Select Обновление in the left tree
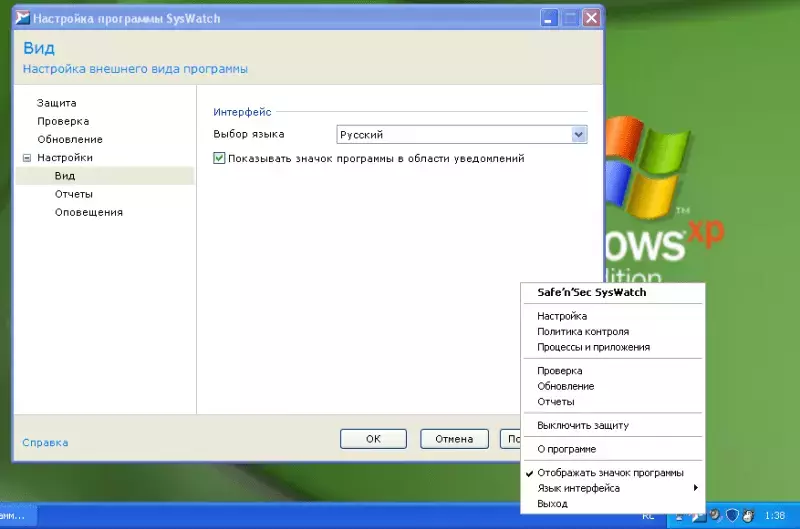 point(70,139)
